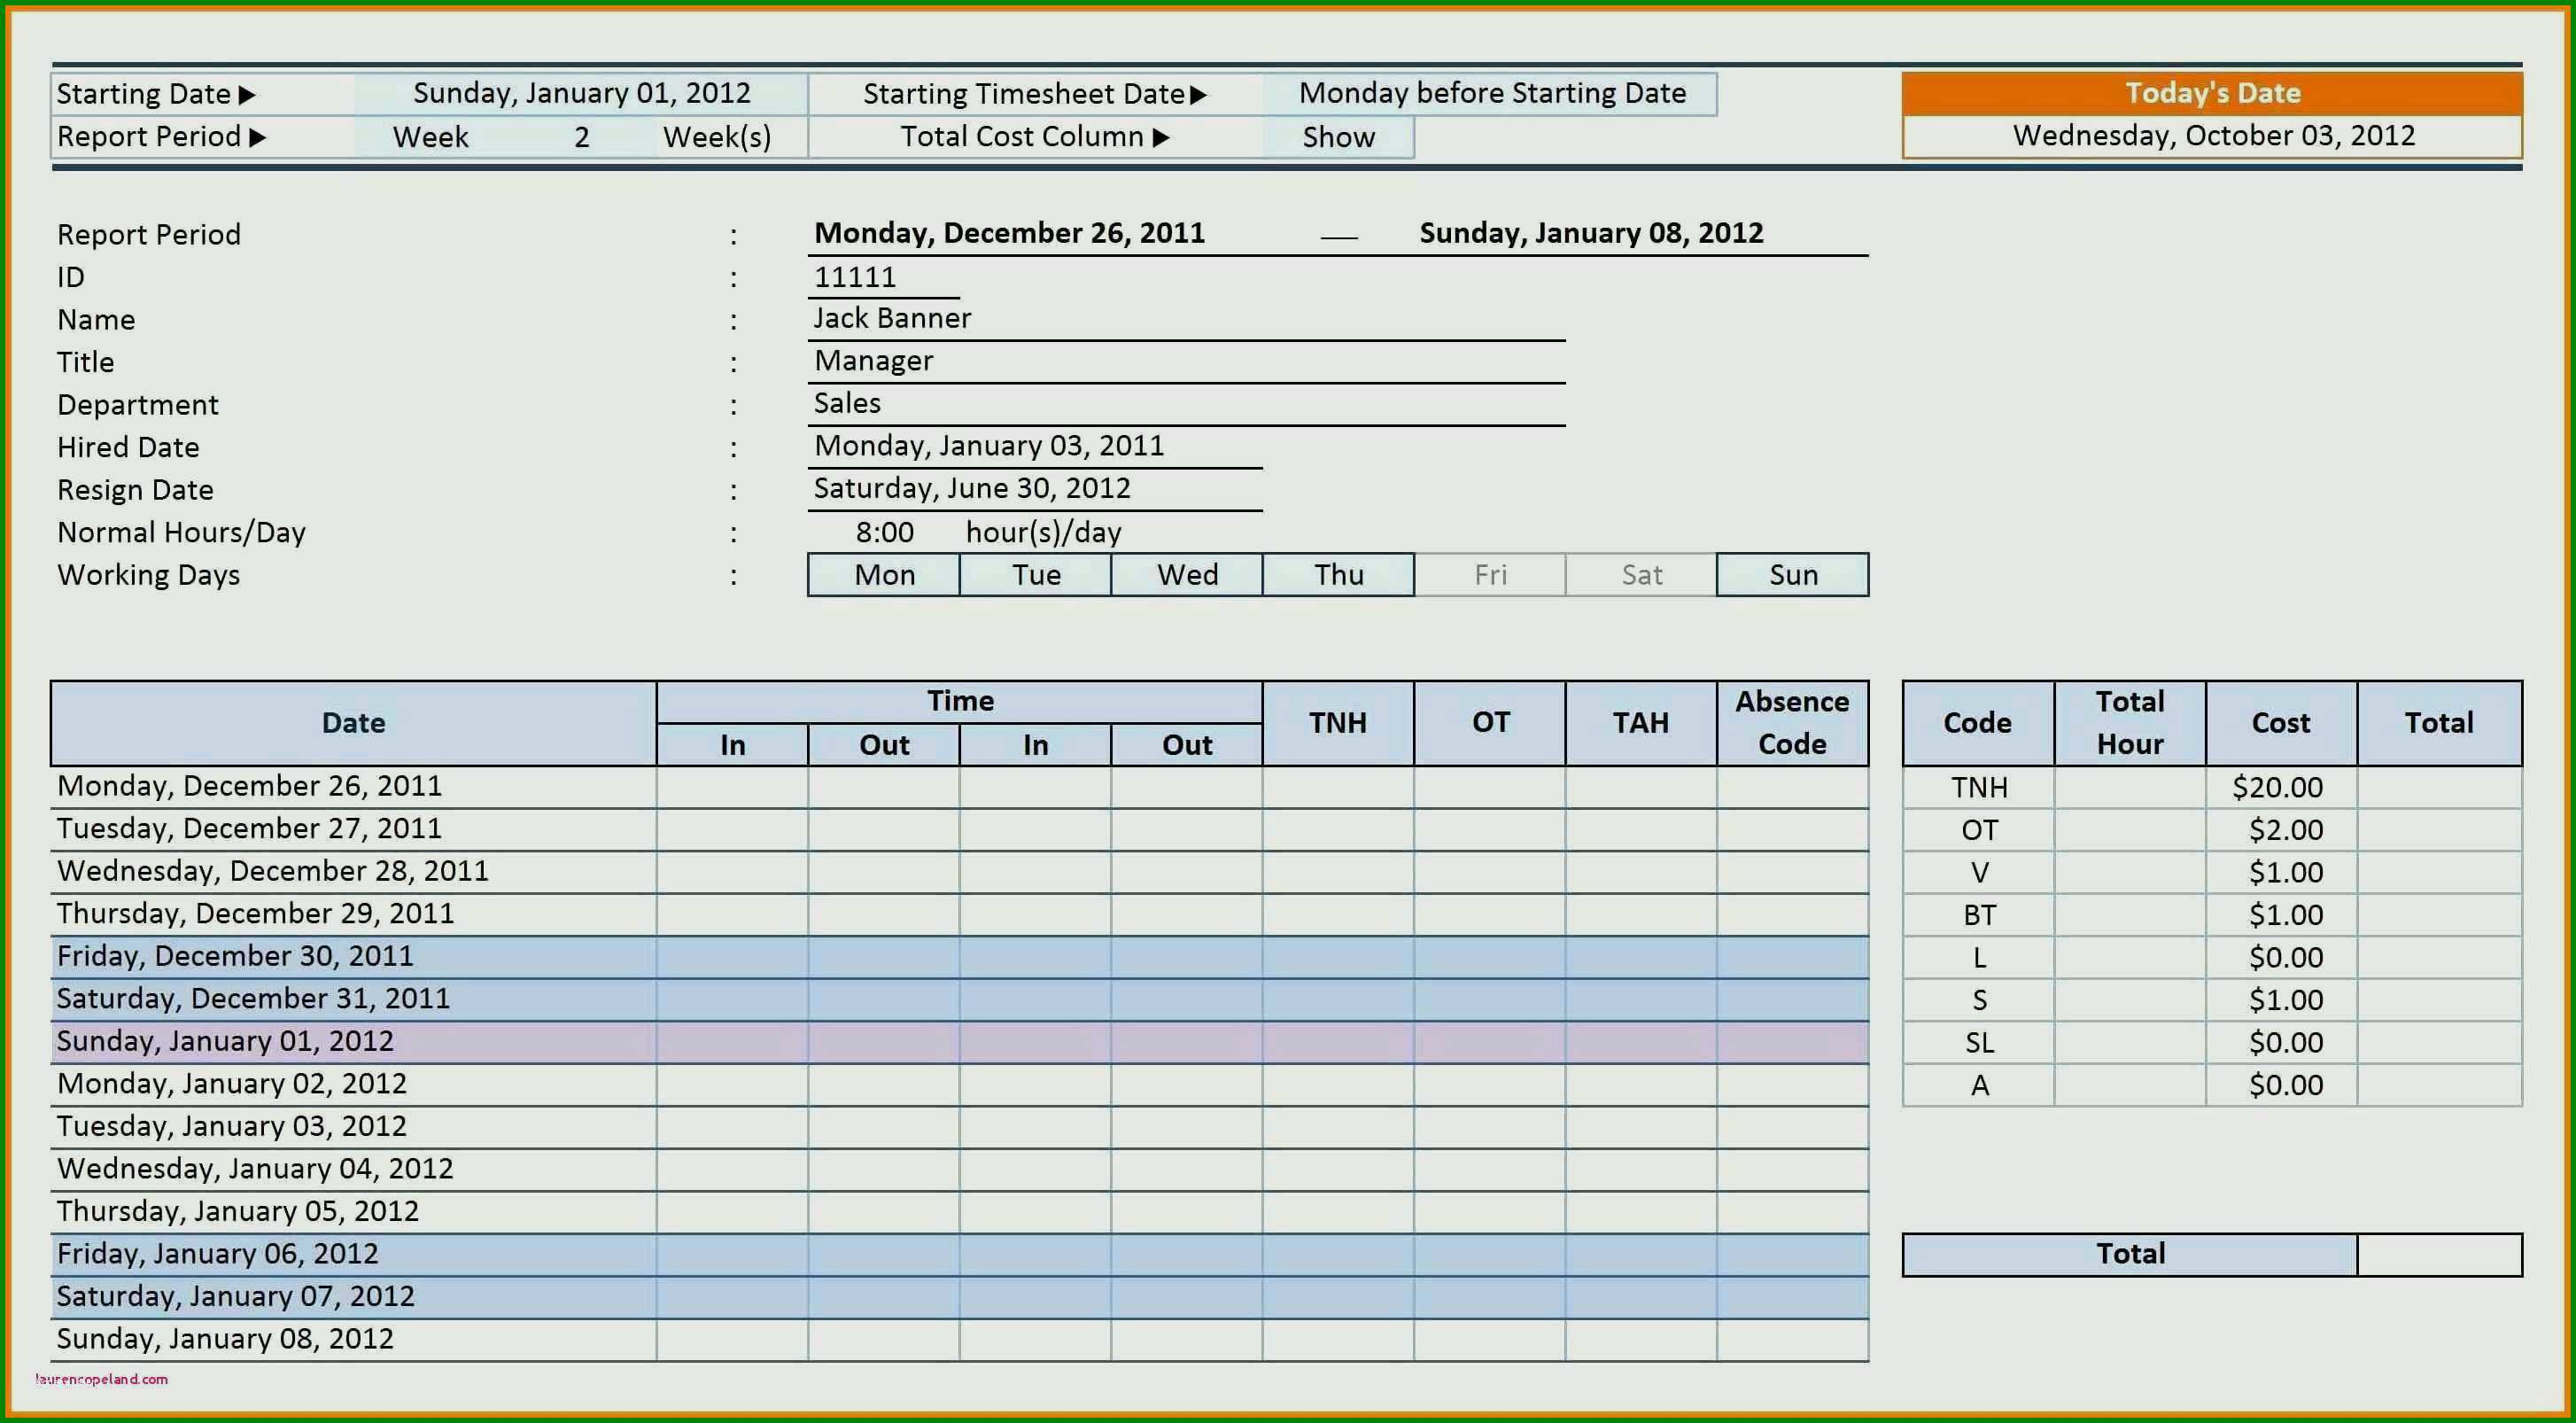Select the TNH cost value $20.00
The height and width of the screenshot is (1423, 2576).
tap(2281, 788)
